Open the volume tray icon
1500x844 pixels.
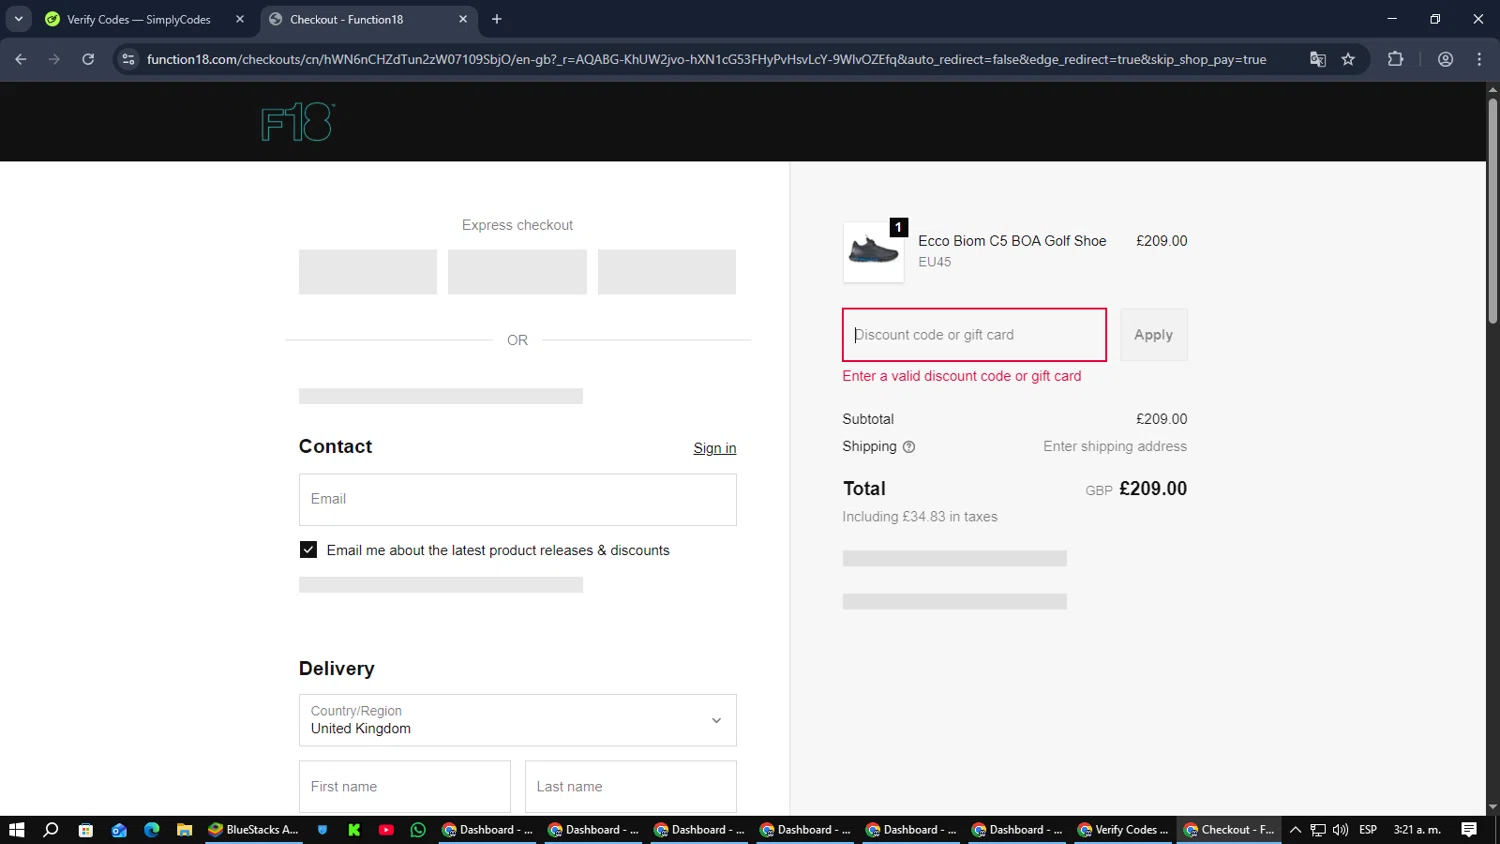pyautogui.click(x=1341, y=830)
